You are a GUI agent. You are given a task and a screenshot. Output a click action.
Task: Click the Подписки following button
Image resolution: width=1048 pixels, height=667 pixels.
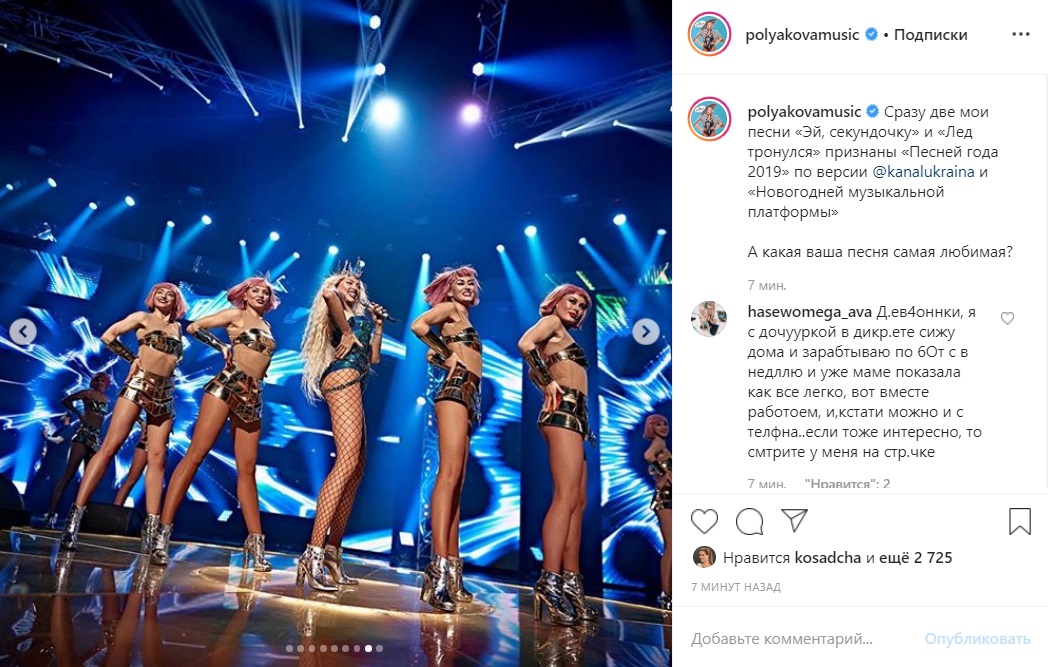pos(930,35)
